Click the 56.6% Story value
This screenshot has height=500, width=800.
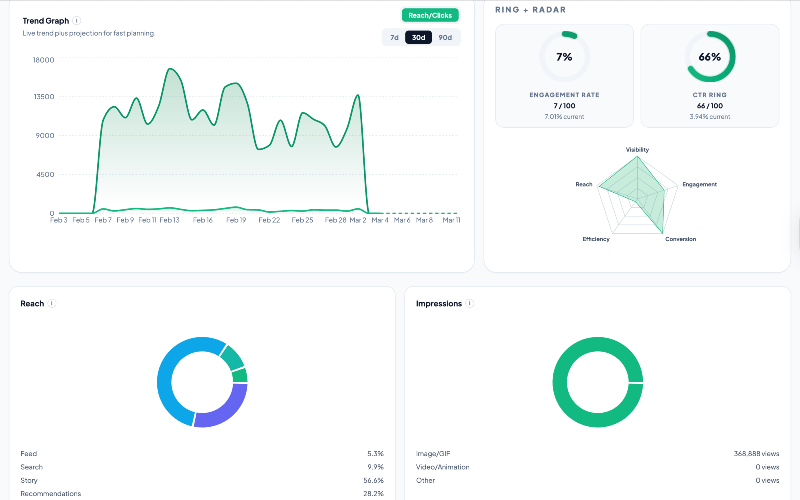(x=373, y=481)
